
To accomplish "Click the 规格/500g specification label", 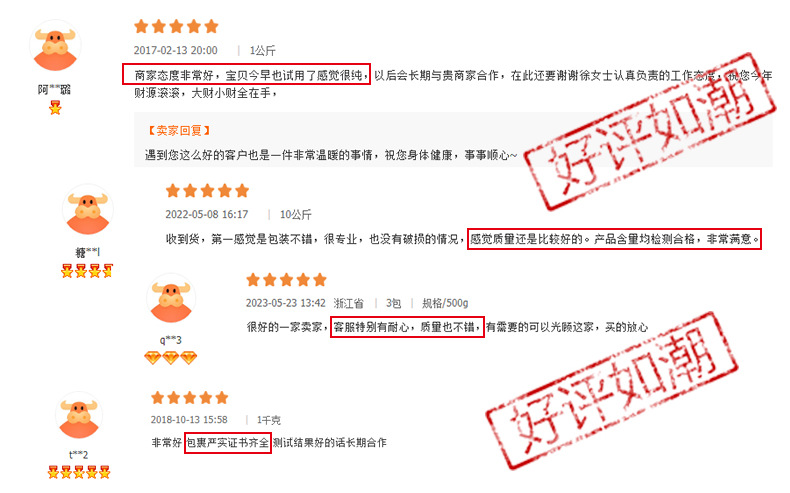I will pos(445,303).
